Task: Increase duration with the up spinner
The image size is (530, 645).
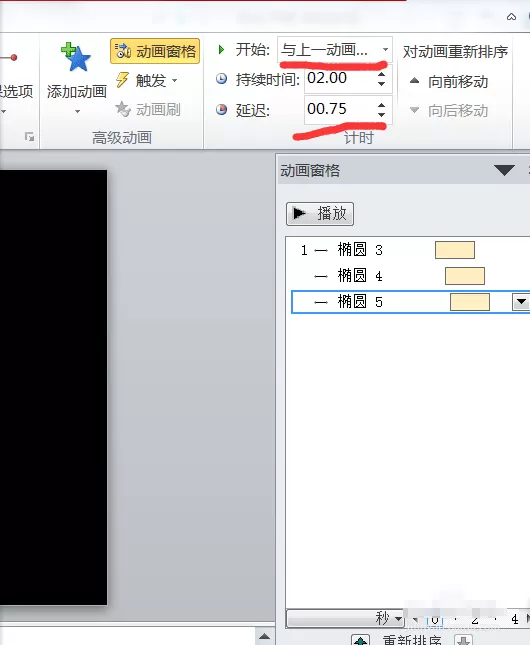Action: click(x=381, y=74)
